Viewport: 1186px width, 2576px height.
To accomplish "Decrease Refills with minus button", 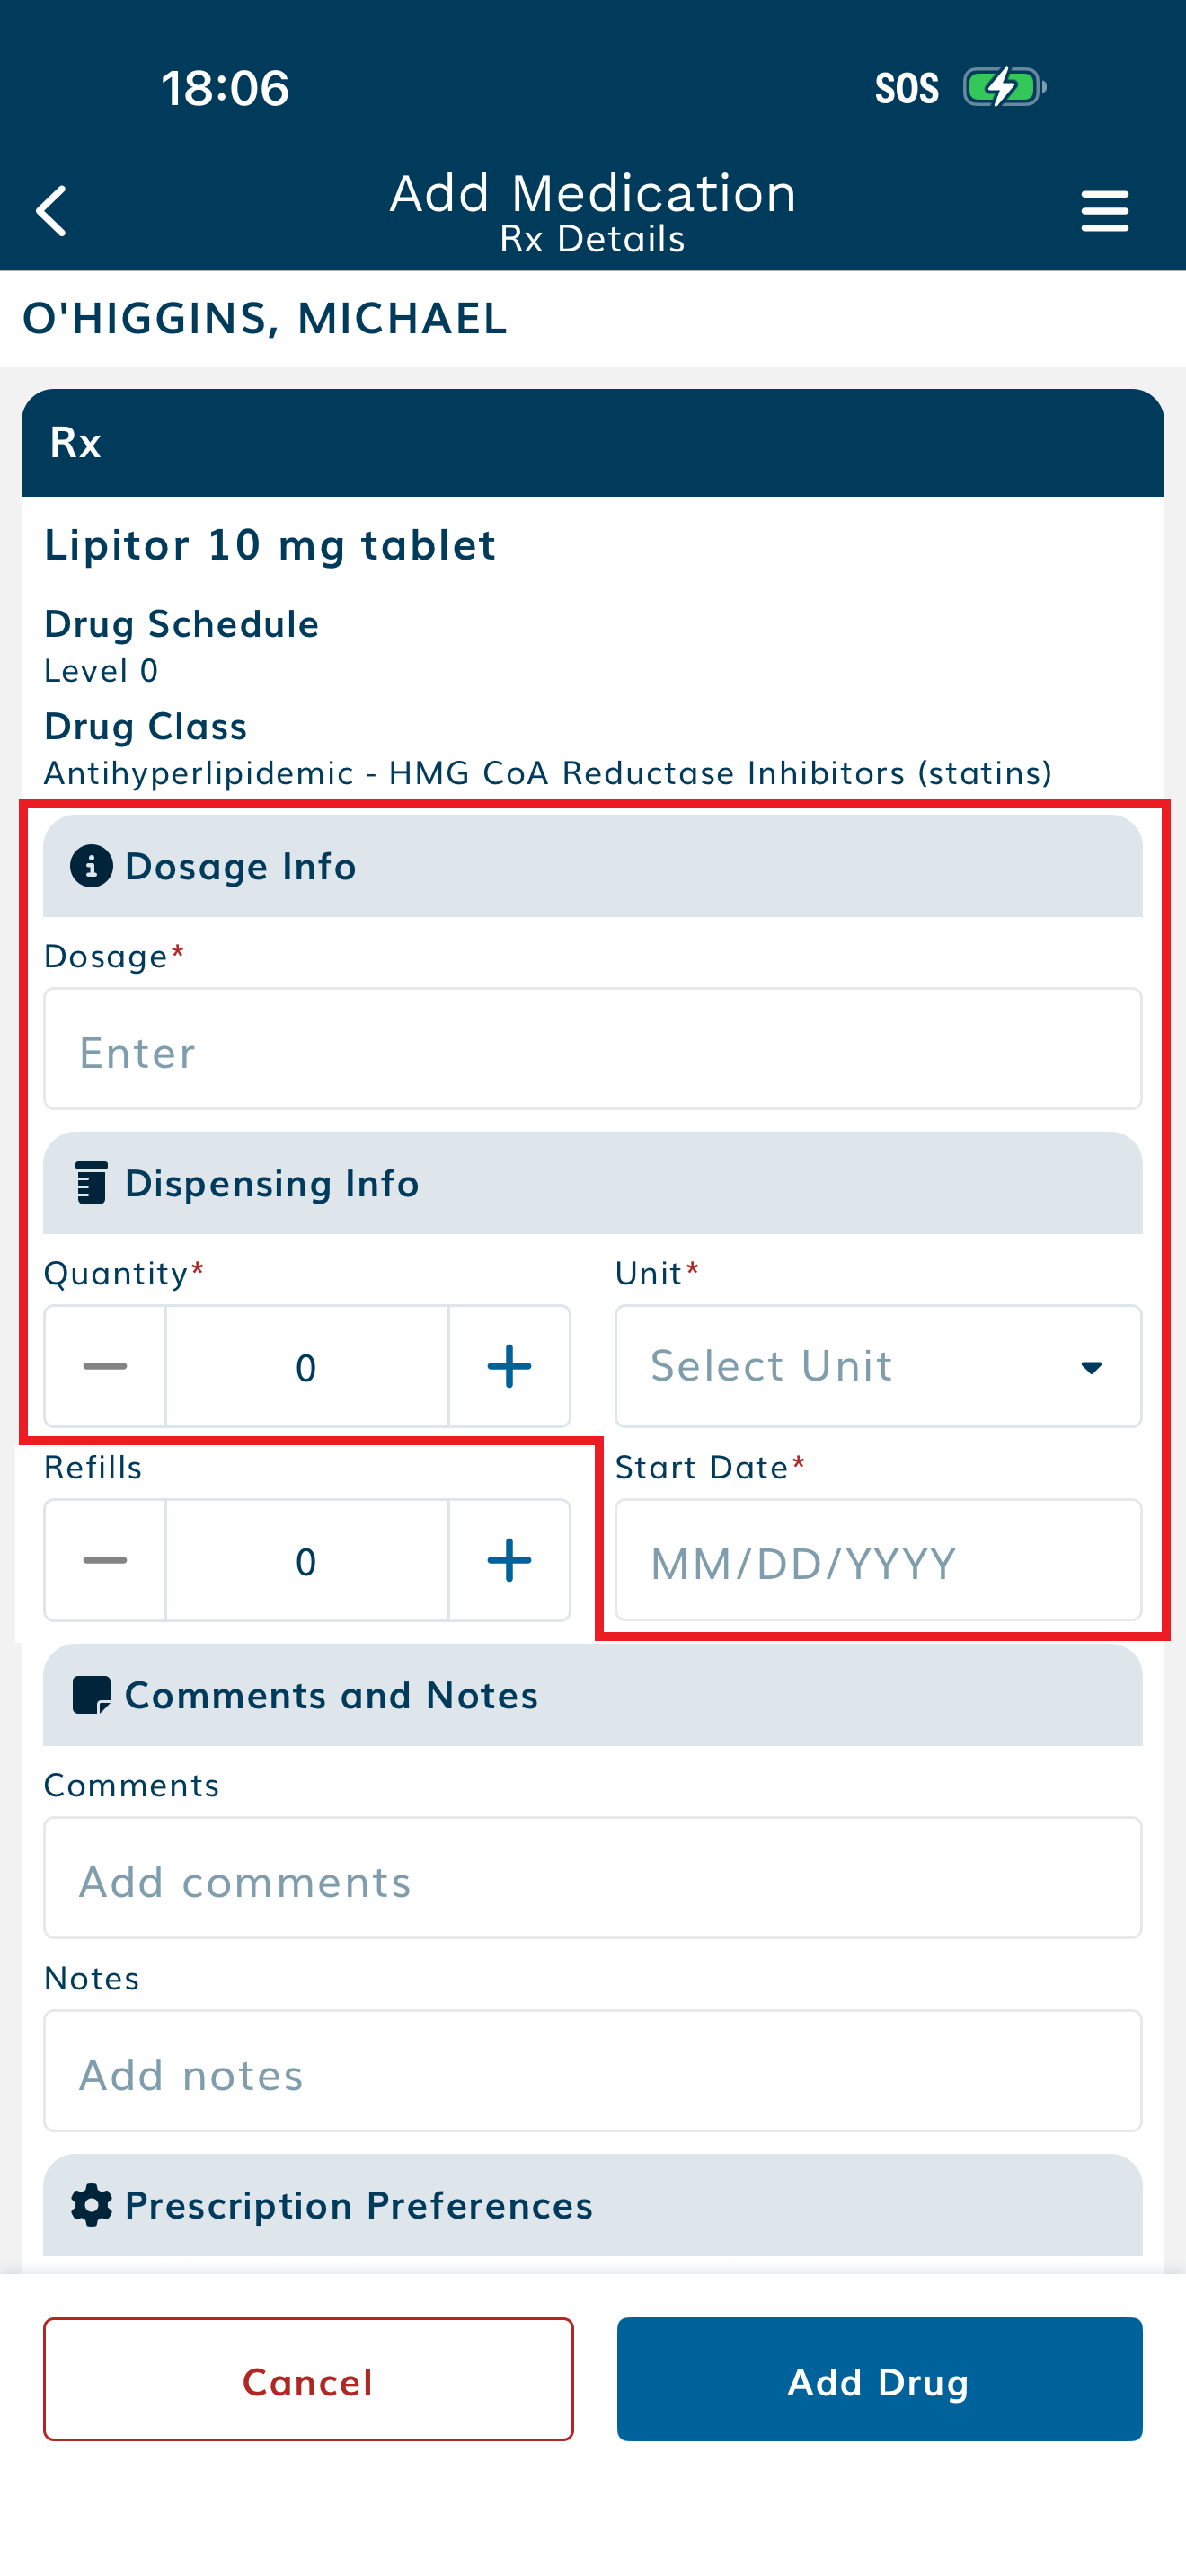I will tap(105, 1560).
